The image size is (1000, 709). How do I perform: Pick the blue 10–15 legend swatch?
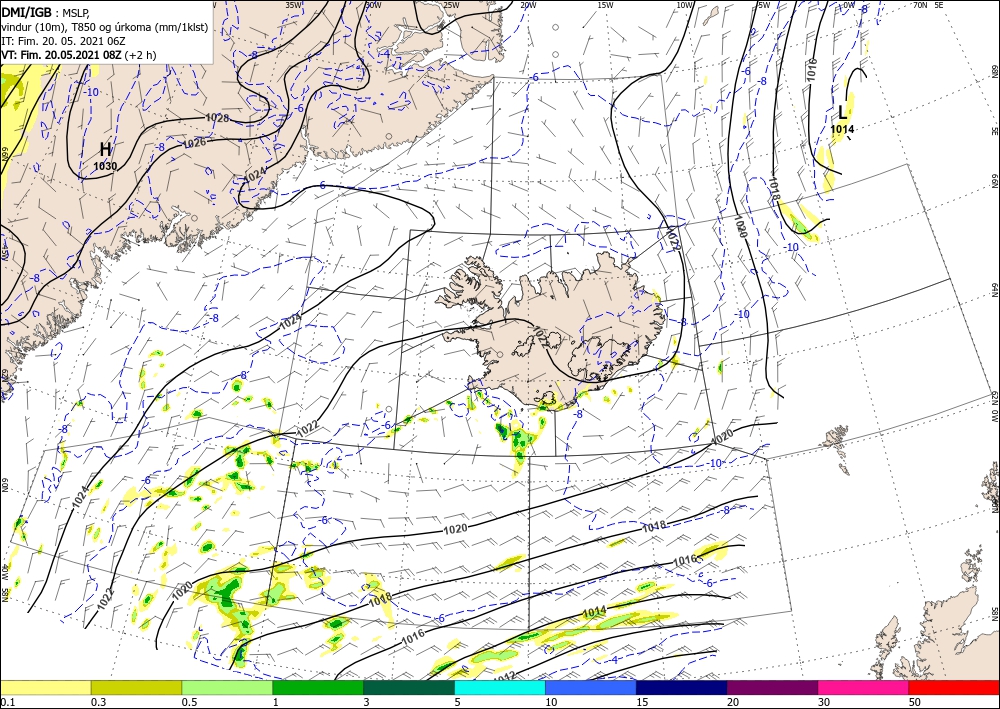click(591, 687)
